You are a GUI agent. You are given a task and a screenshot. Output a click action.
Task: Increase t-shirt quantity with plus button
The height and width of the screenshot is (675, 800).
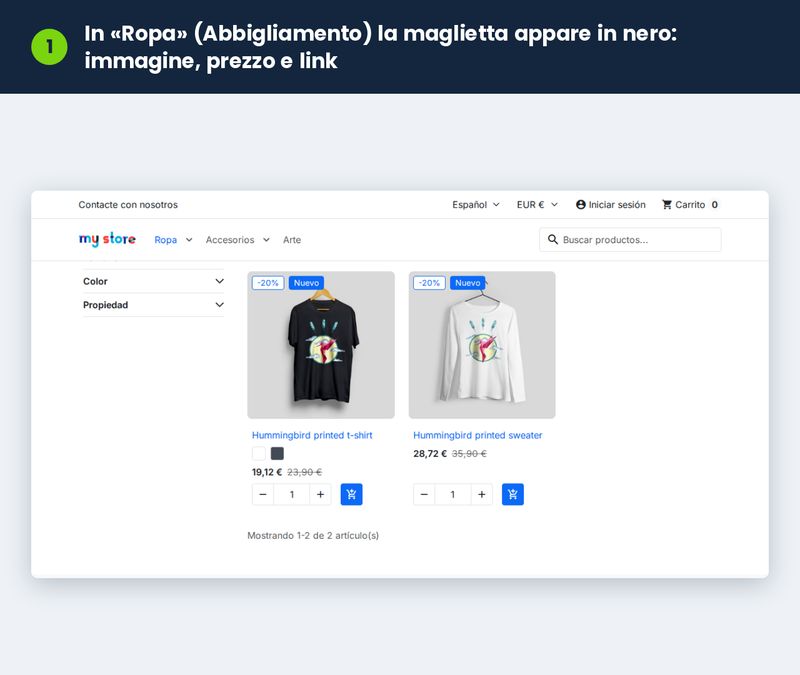320,494
